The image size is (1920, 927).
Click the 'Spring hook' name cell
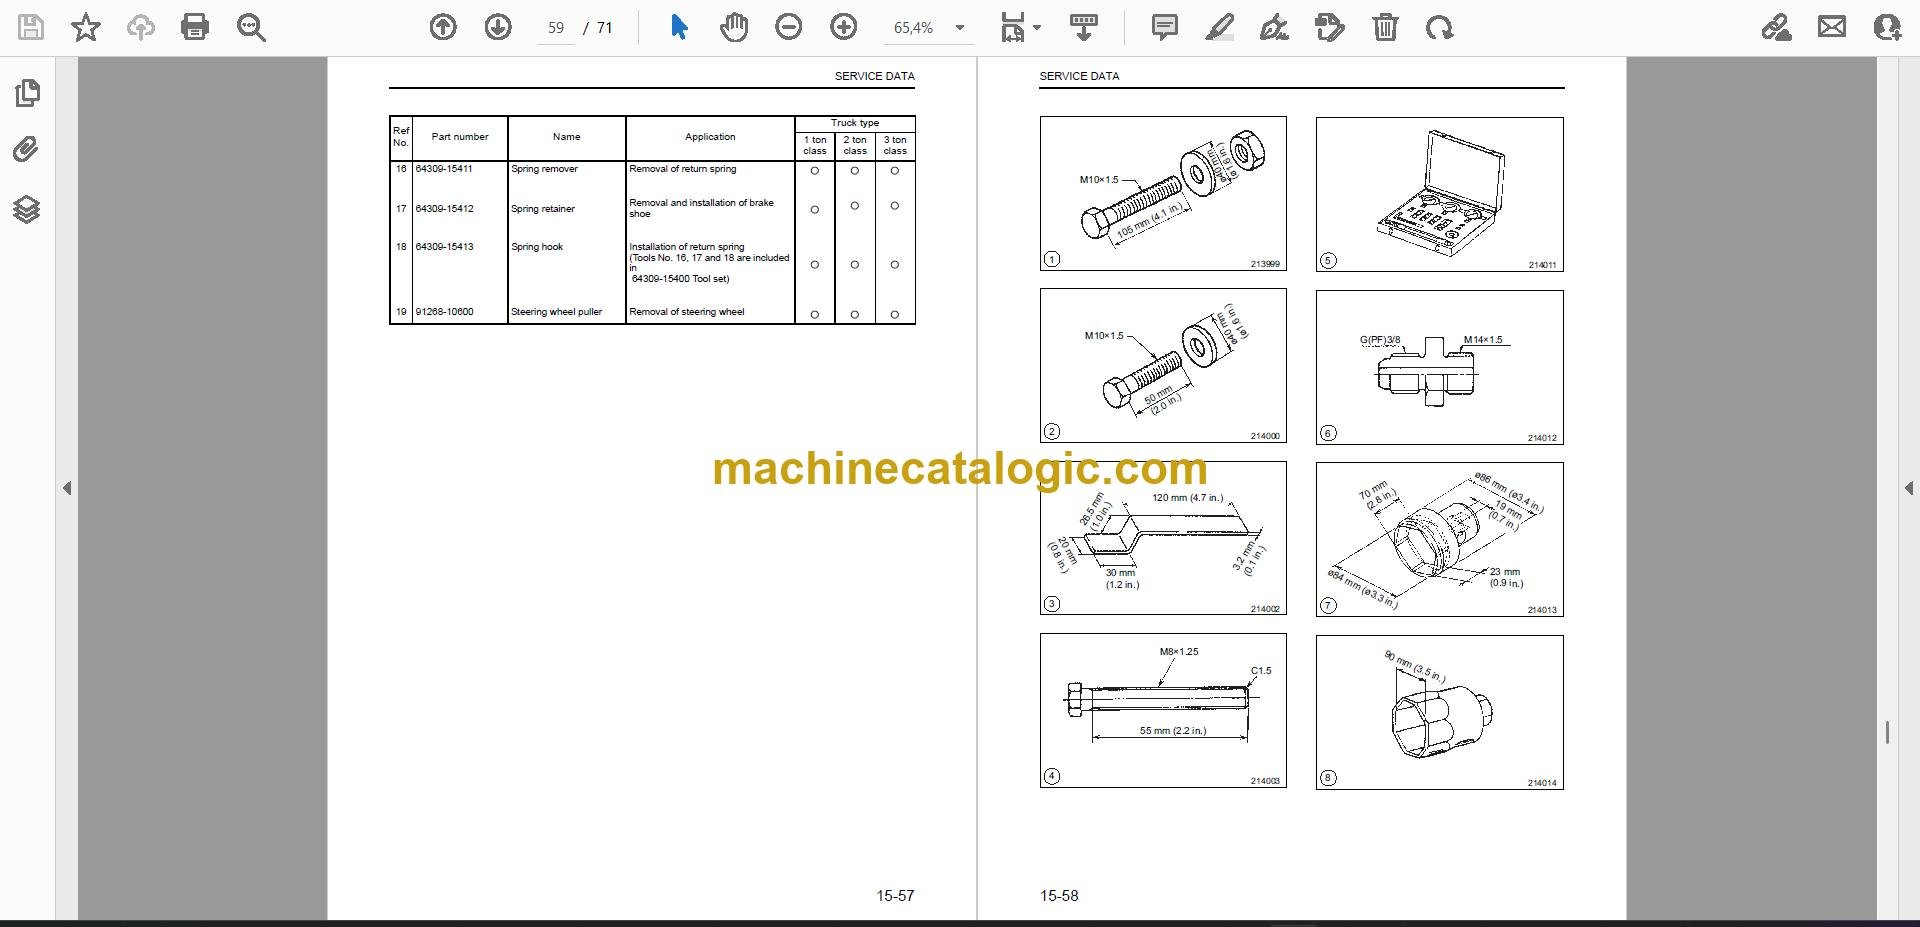[537, 247]
